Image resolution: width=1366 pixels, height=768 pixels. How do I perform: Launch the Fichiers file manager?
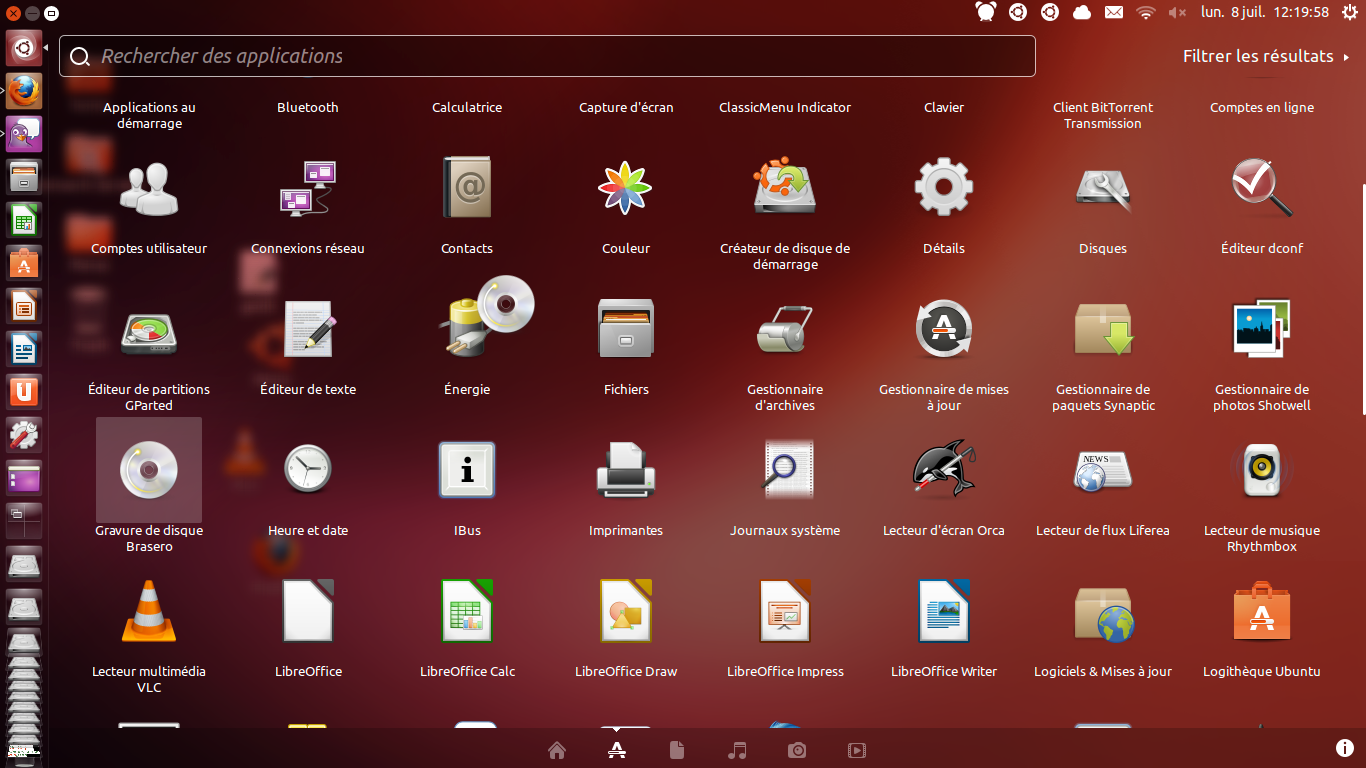(x=626, y=329)
